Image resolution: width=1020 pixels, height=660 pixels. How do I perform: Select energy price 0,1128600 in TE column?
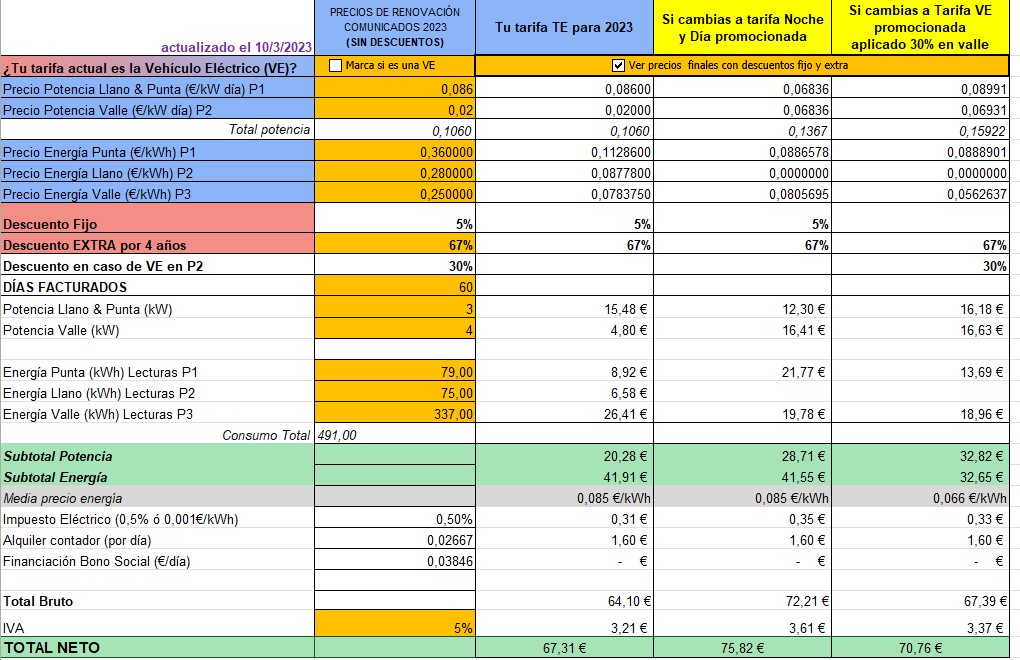point(621,152)
